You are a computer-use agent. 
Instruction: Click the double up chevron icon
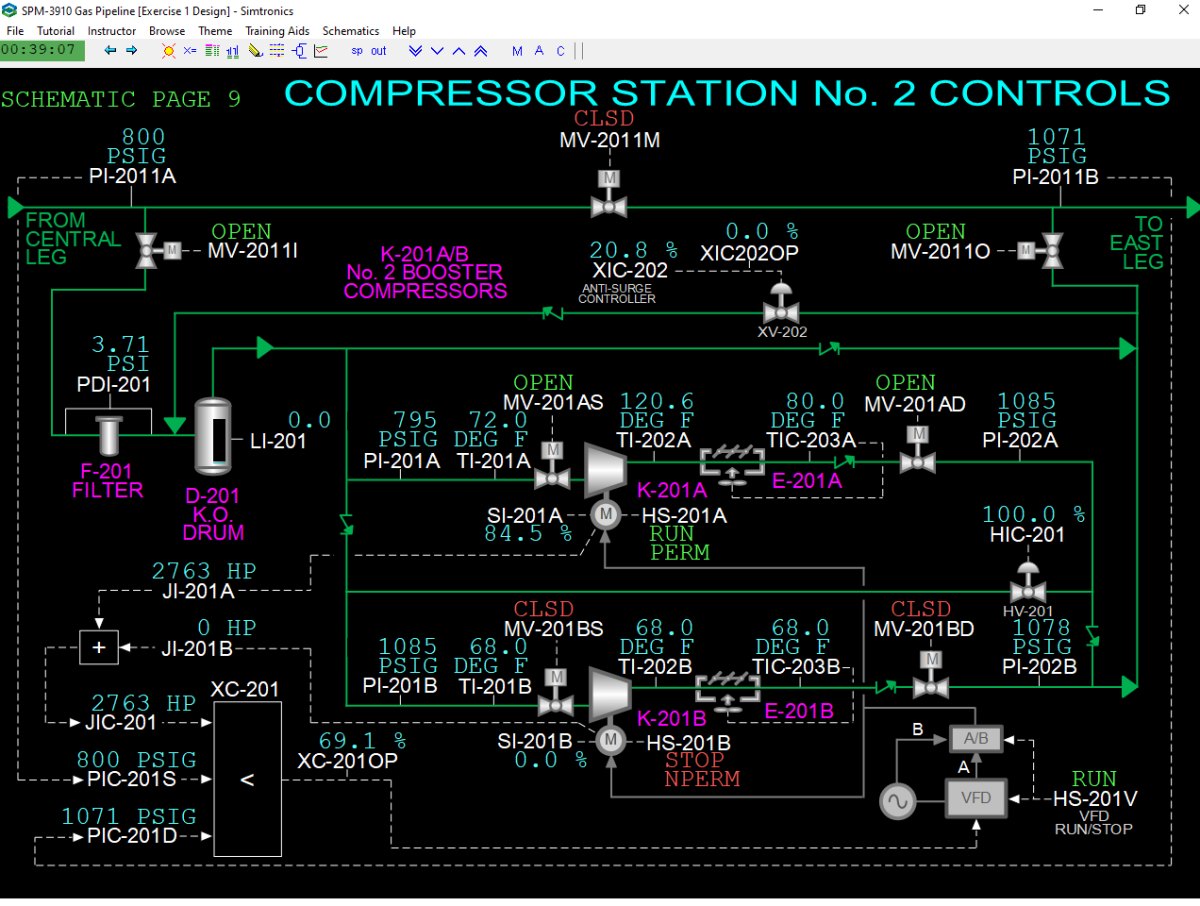coord(481,50)
